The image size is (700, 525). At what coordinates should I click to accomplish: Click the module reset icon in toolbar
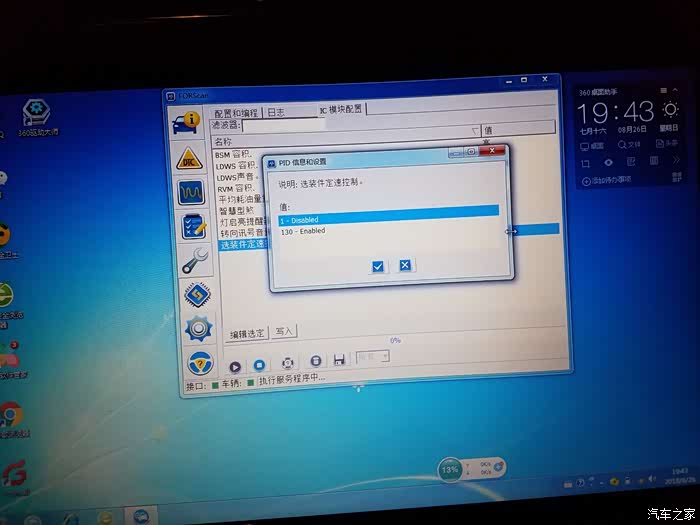click(x=288, y=363)
